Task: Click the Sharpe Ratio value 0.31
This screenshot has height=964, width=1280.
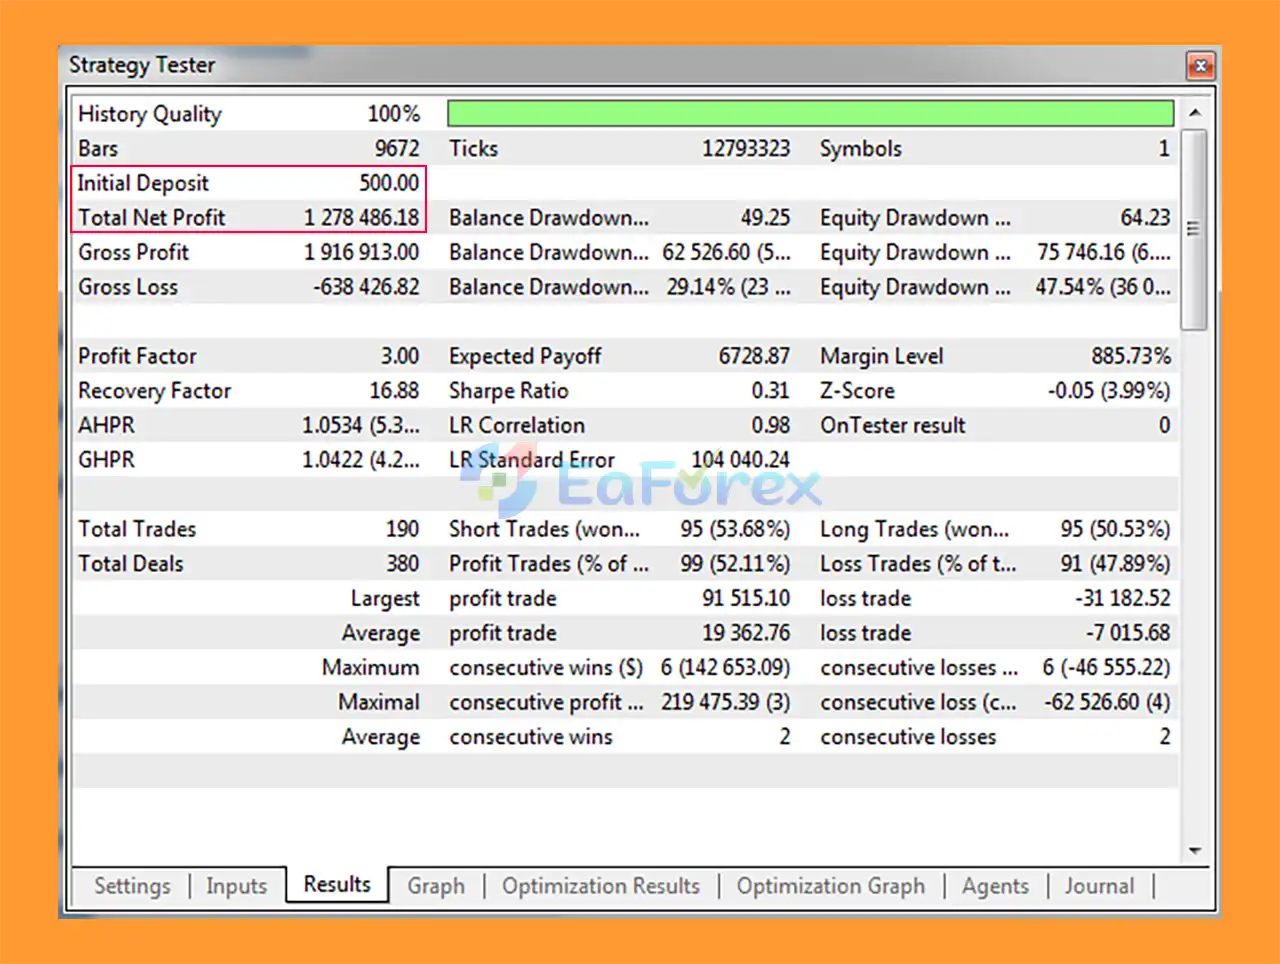Action: [x=770, y=391]
